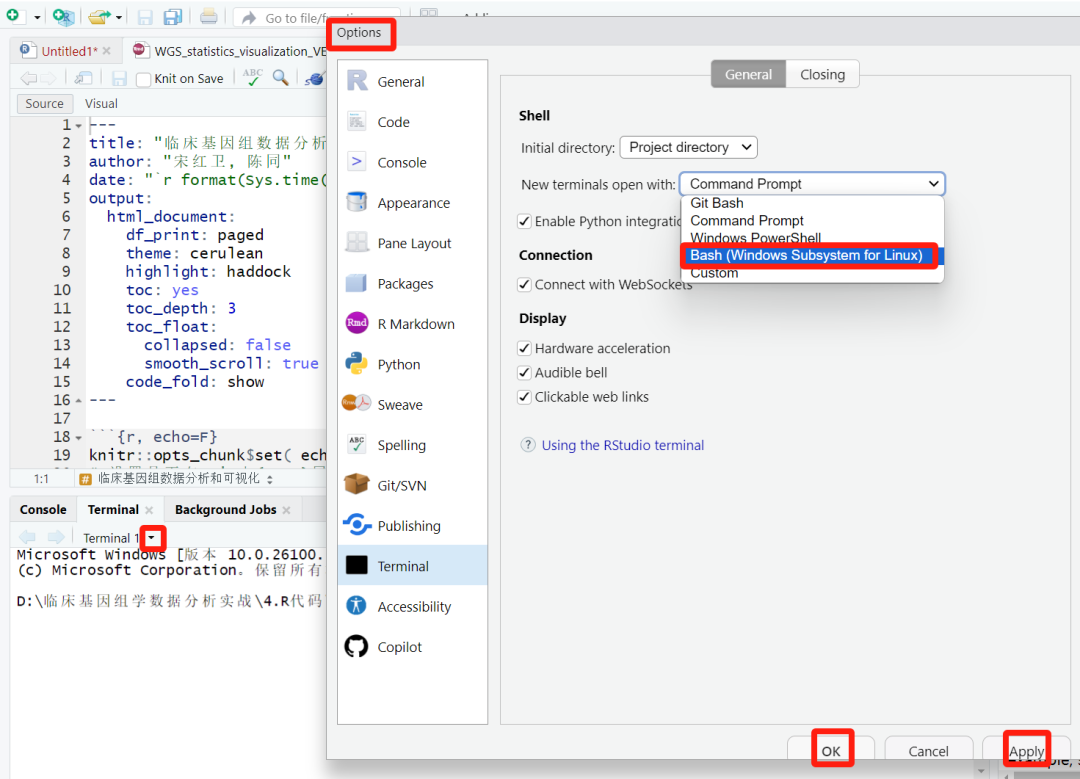Expand the Open recent files arrow
The width and height of the screenshot is (1080, 779).
(x=119, y=17)
